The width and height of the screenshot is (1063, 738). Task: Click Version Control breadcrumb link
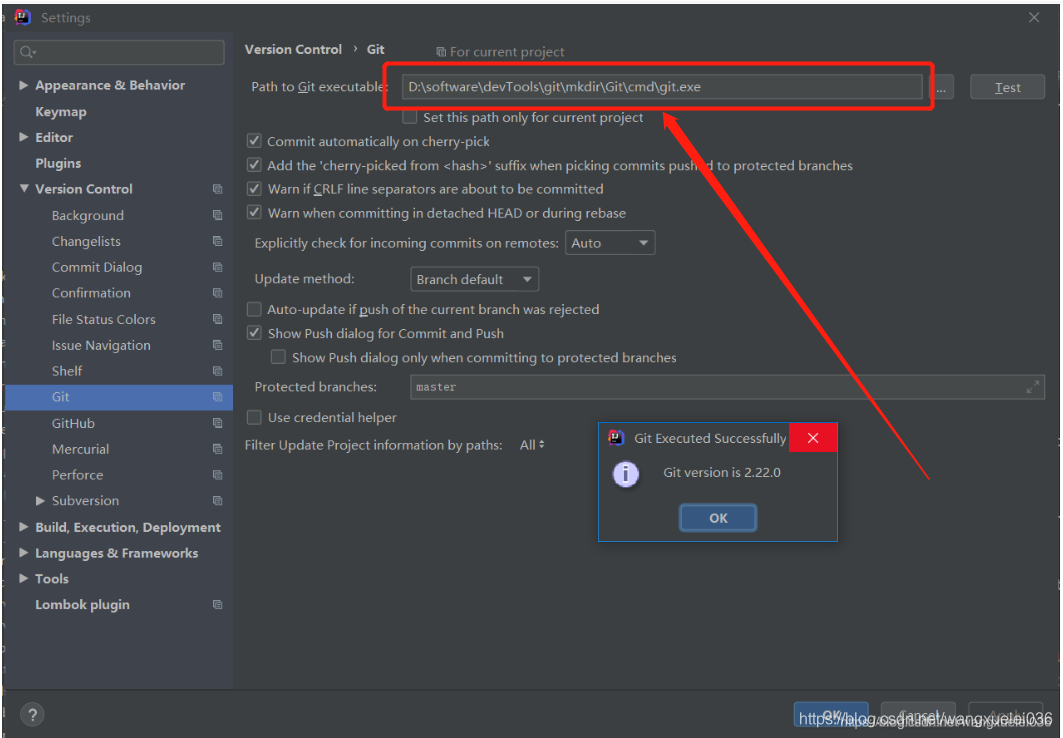[293, 49]
